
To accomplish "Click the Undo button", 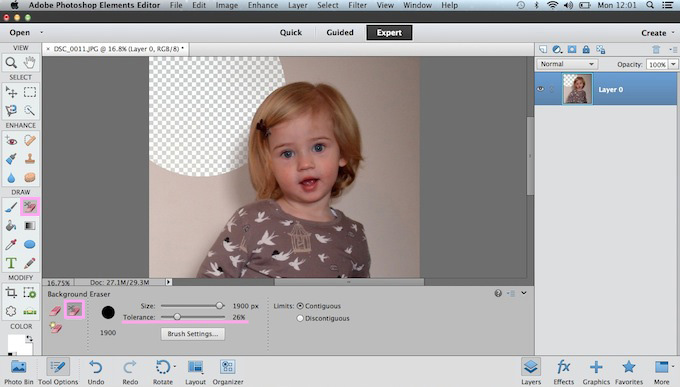I will [96, 372].
